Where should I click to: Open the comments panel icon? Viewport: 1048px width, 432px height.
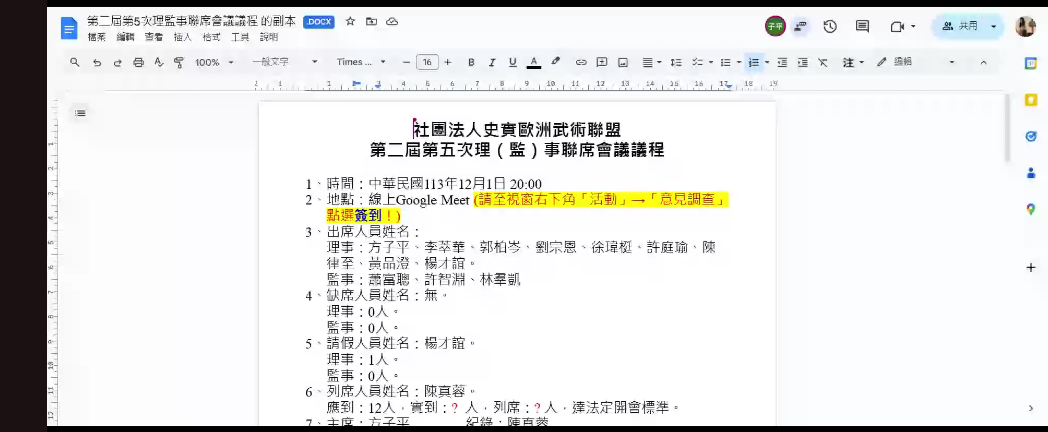[862, 26]
